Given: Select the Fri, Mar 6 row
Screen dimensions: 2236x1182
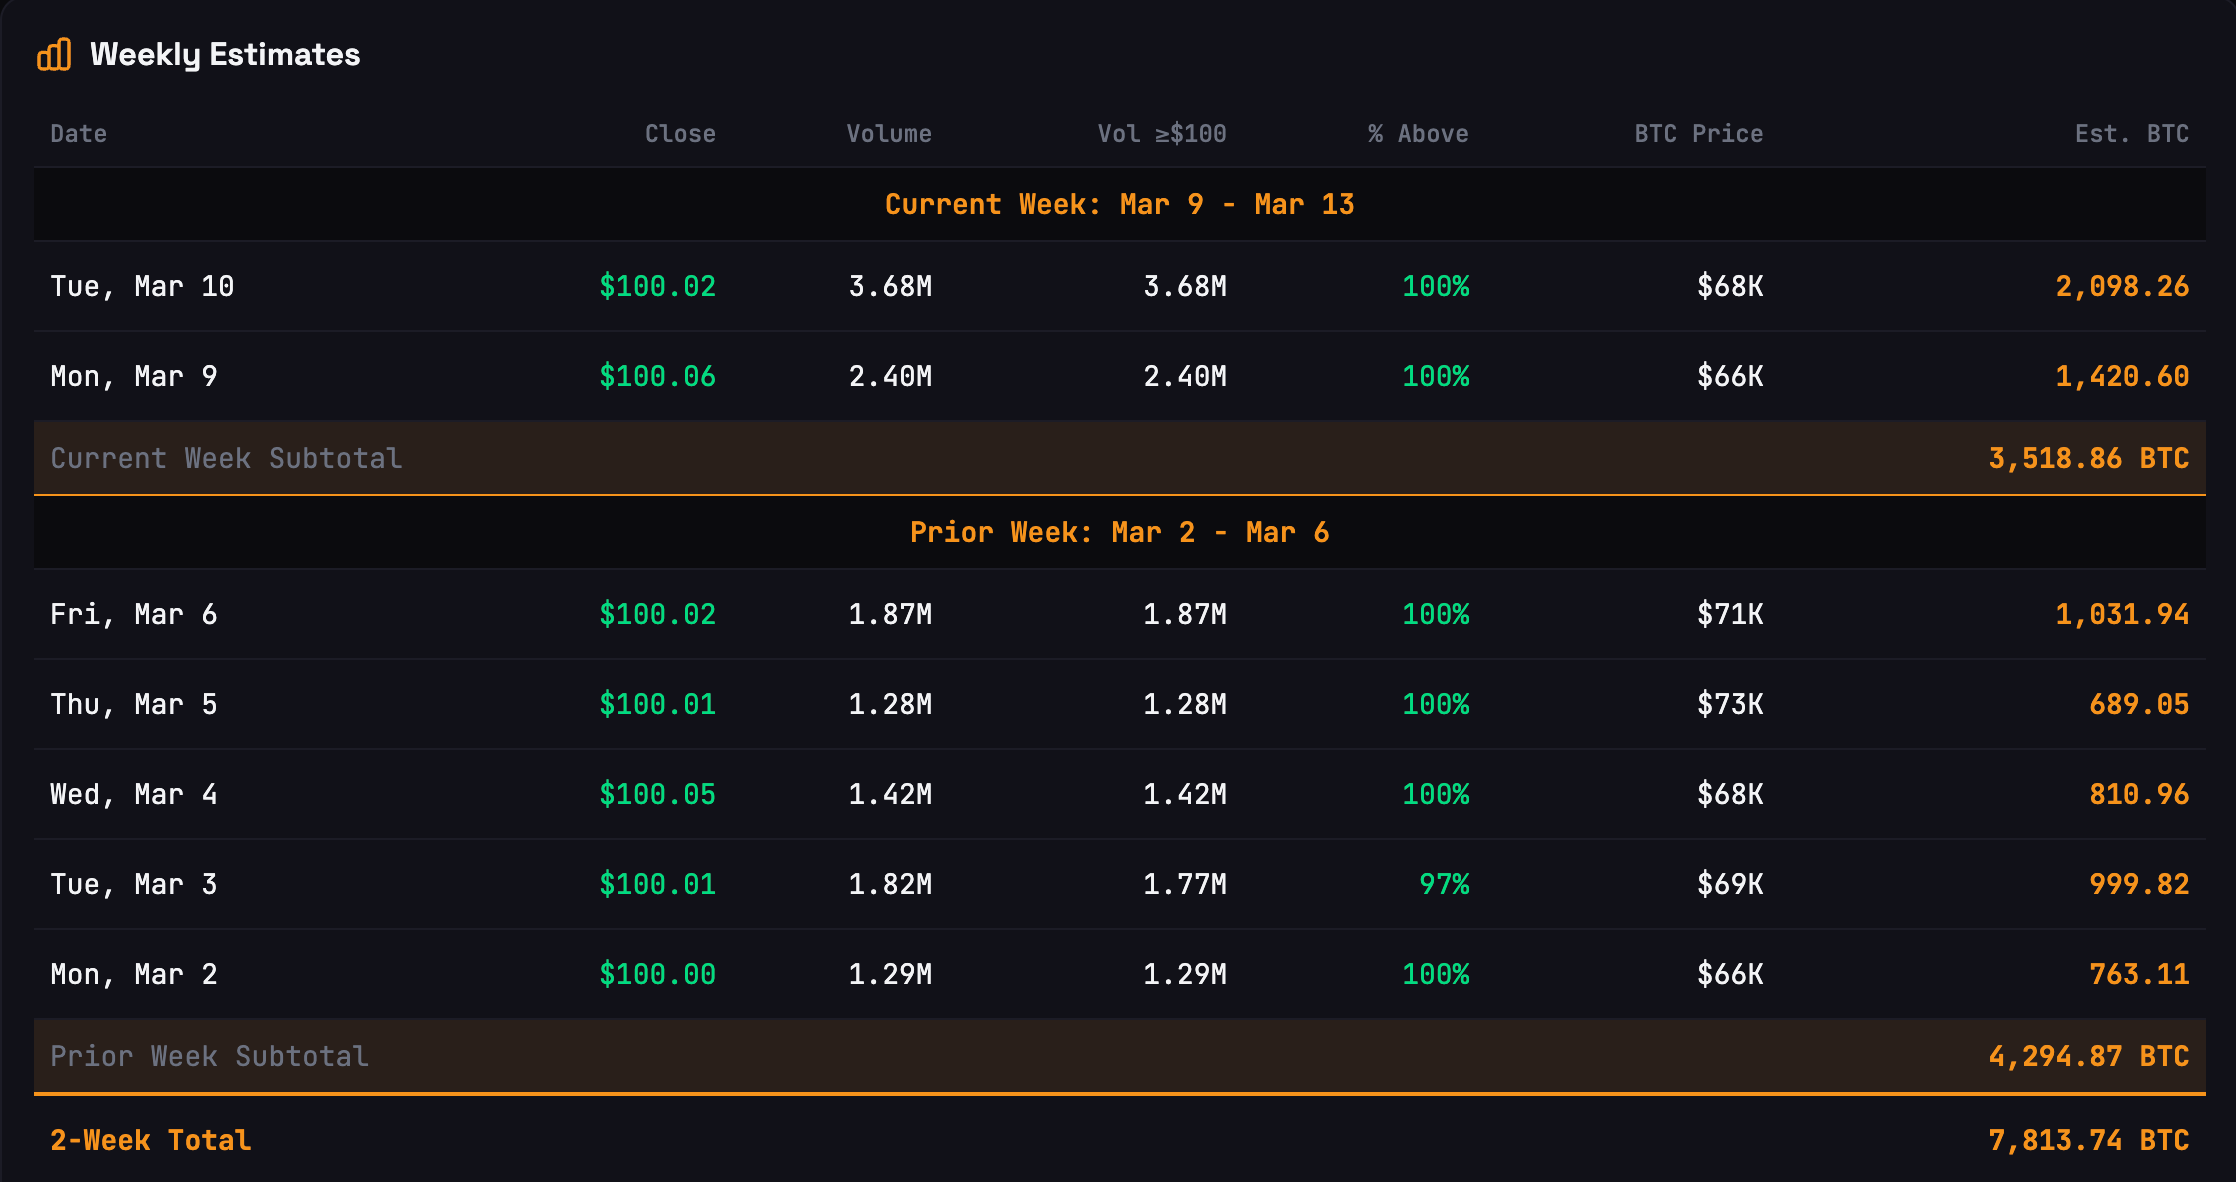Looking at the screenshot, I should (1118, 614).
